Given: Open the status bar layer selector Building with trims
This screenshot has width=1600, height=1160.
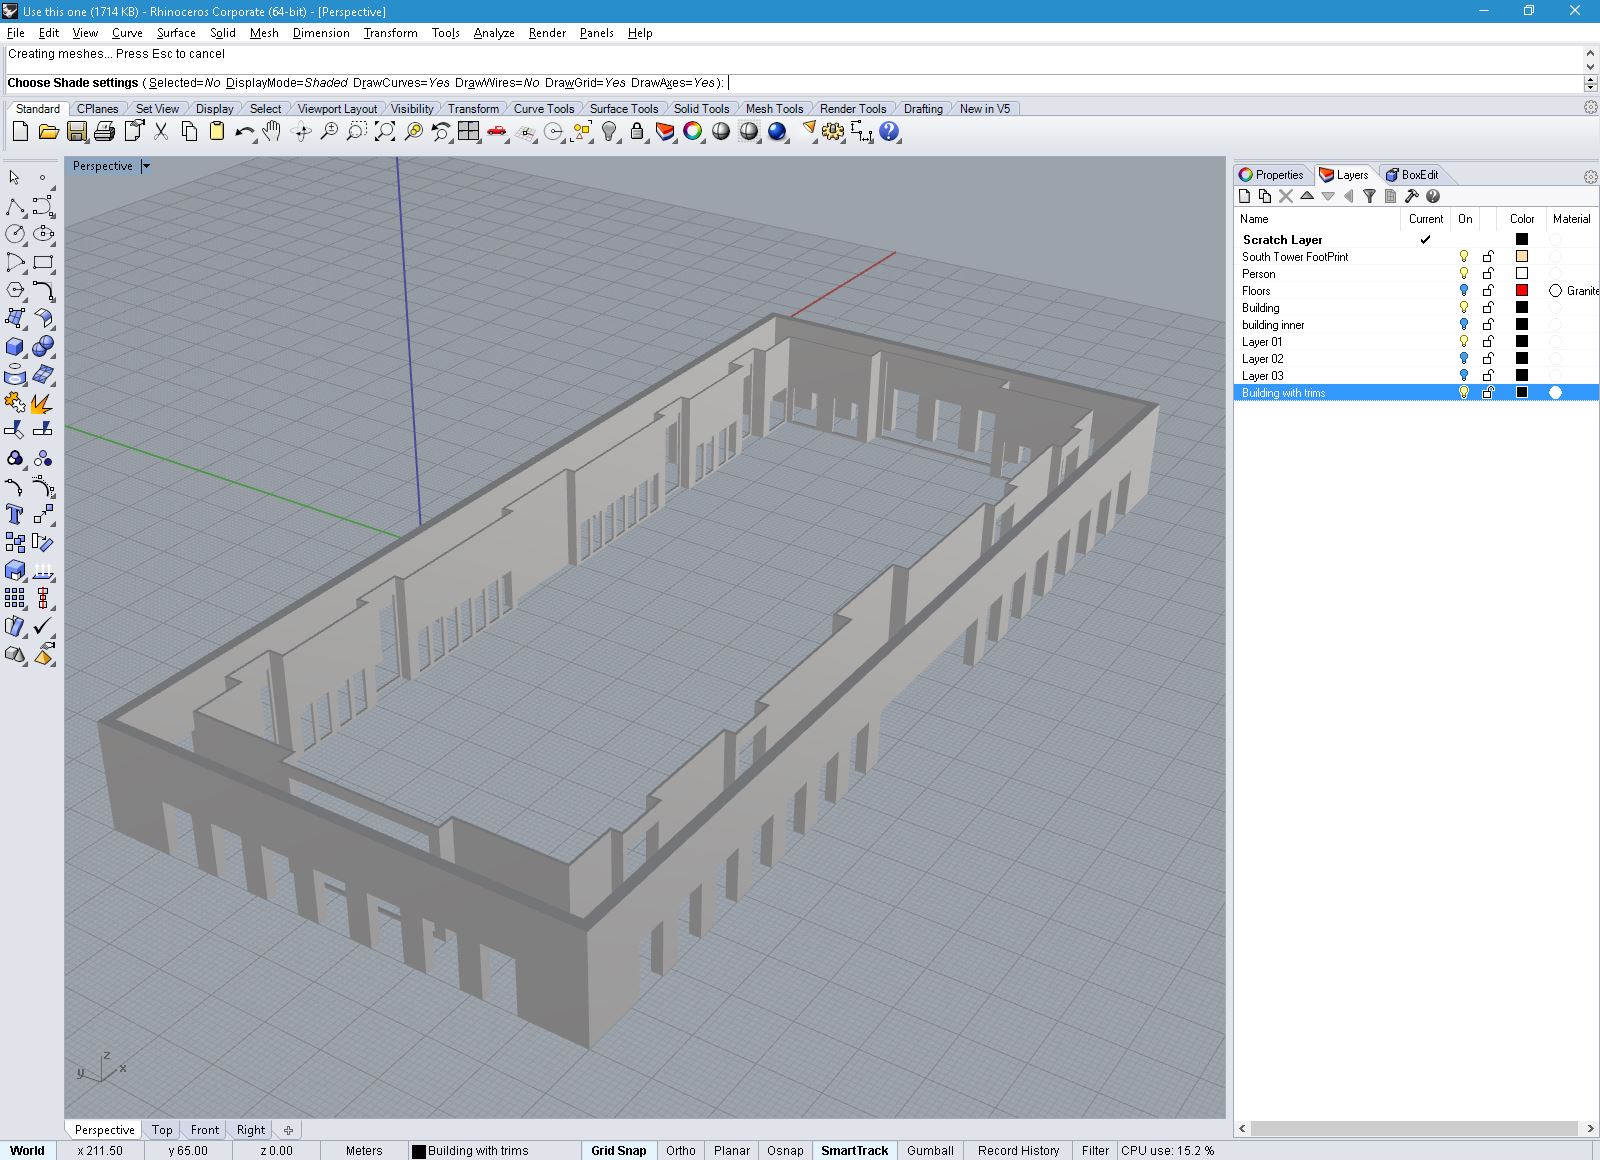Looking at the screenshot, I should pyautogui.click(x=494, y=1150).
